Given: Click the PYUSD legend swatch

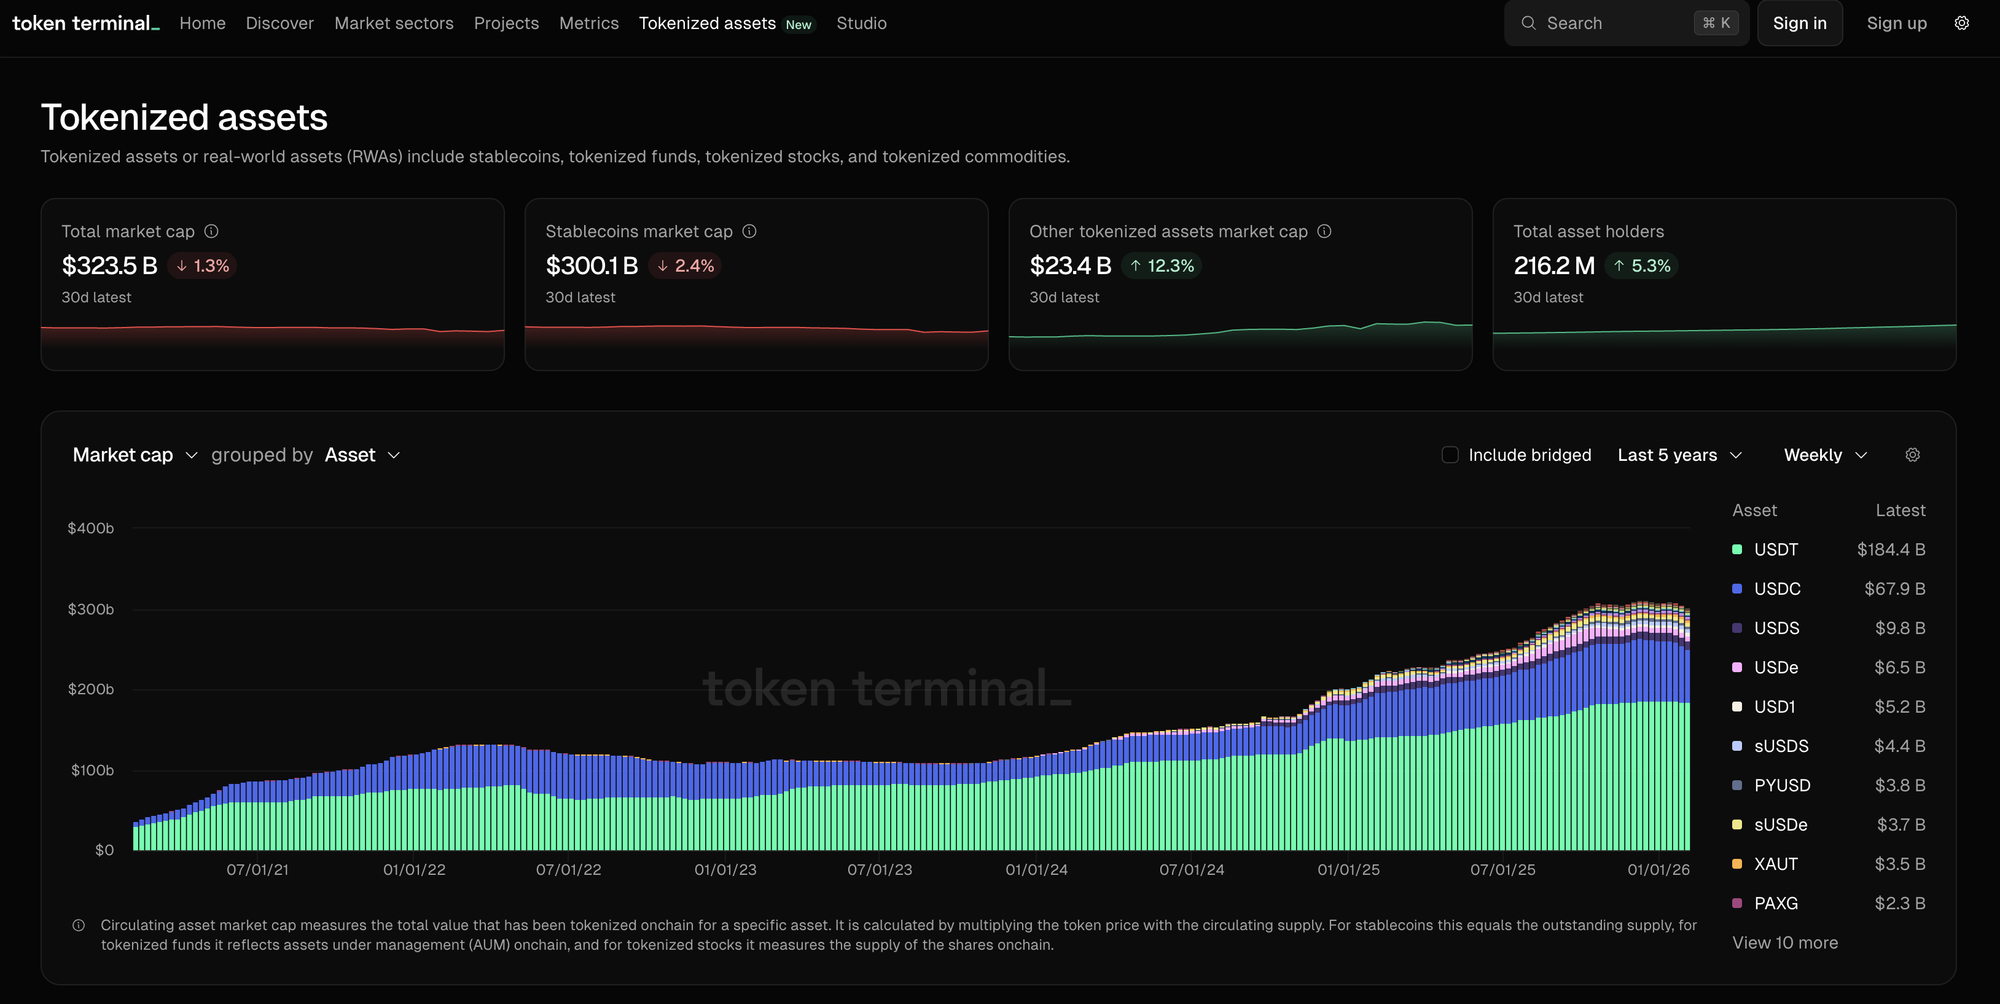Looking at the screenshot, I should tap(1737, 785).
